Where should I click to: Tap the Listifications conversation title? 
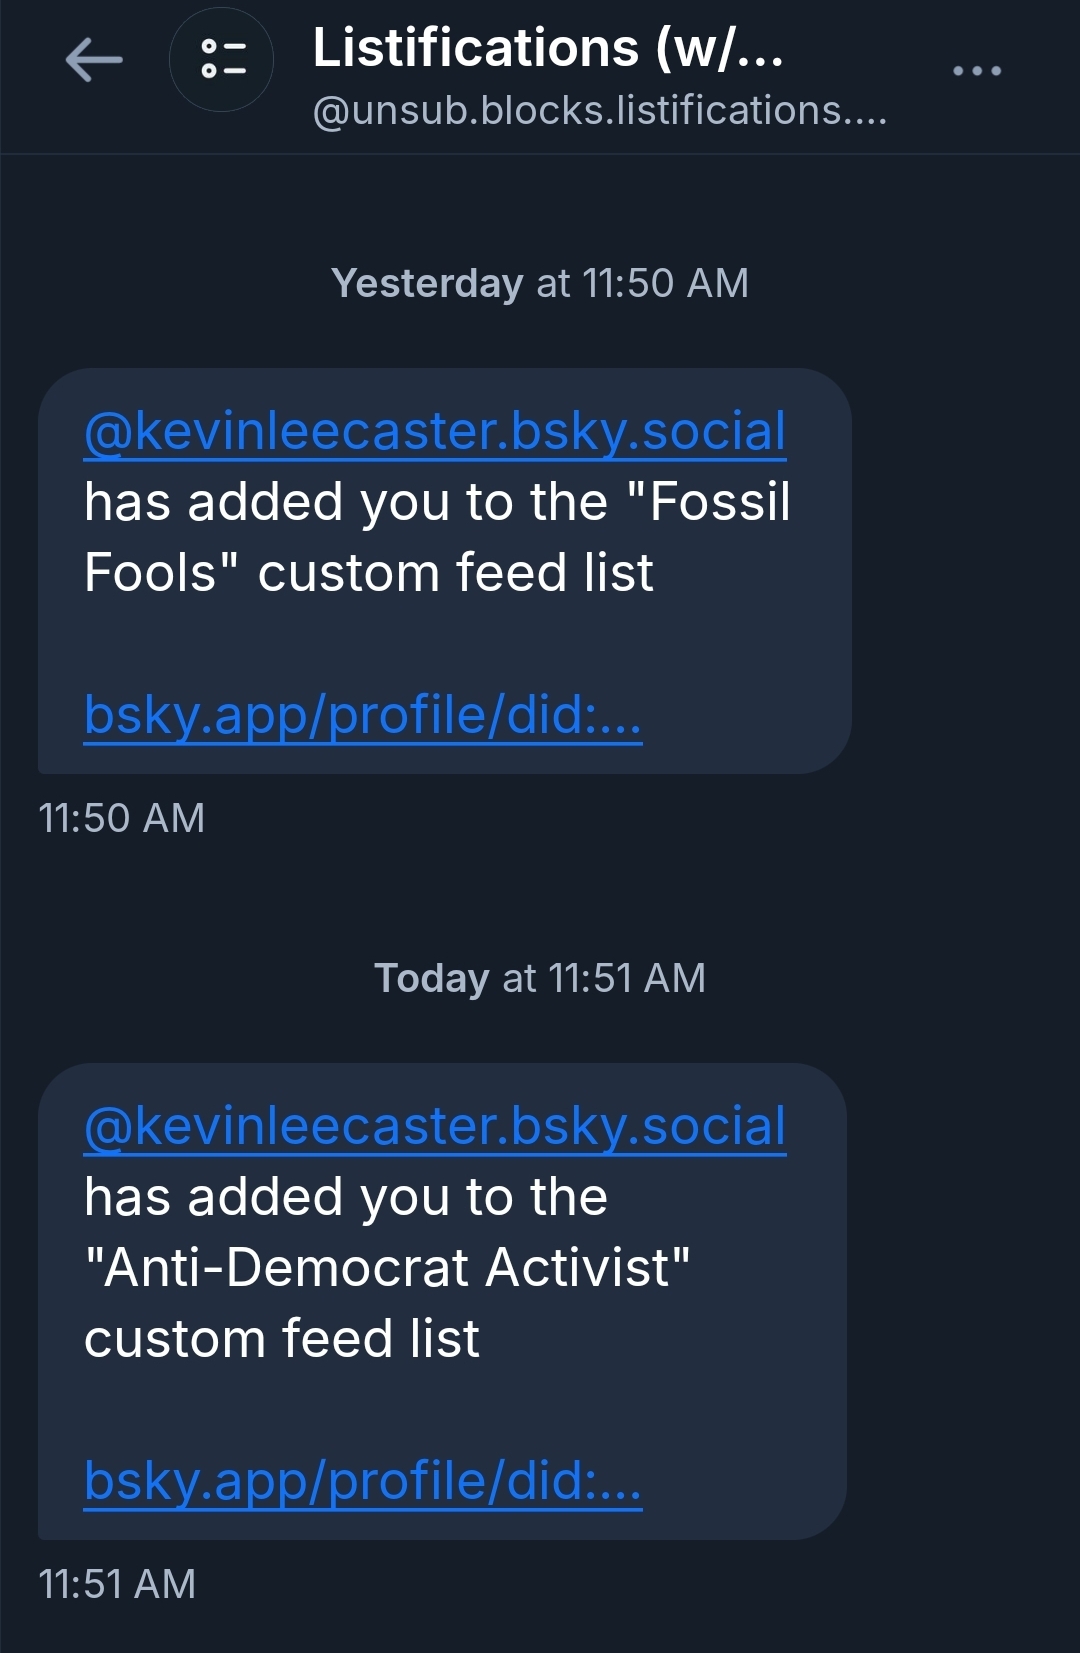pyautogui.click(x=547, y=48)
